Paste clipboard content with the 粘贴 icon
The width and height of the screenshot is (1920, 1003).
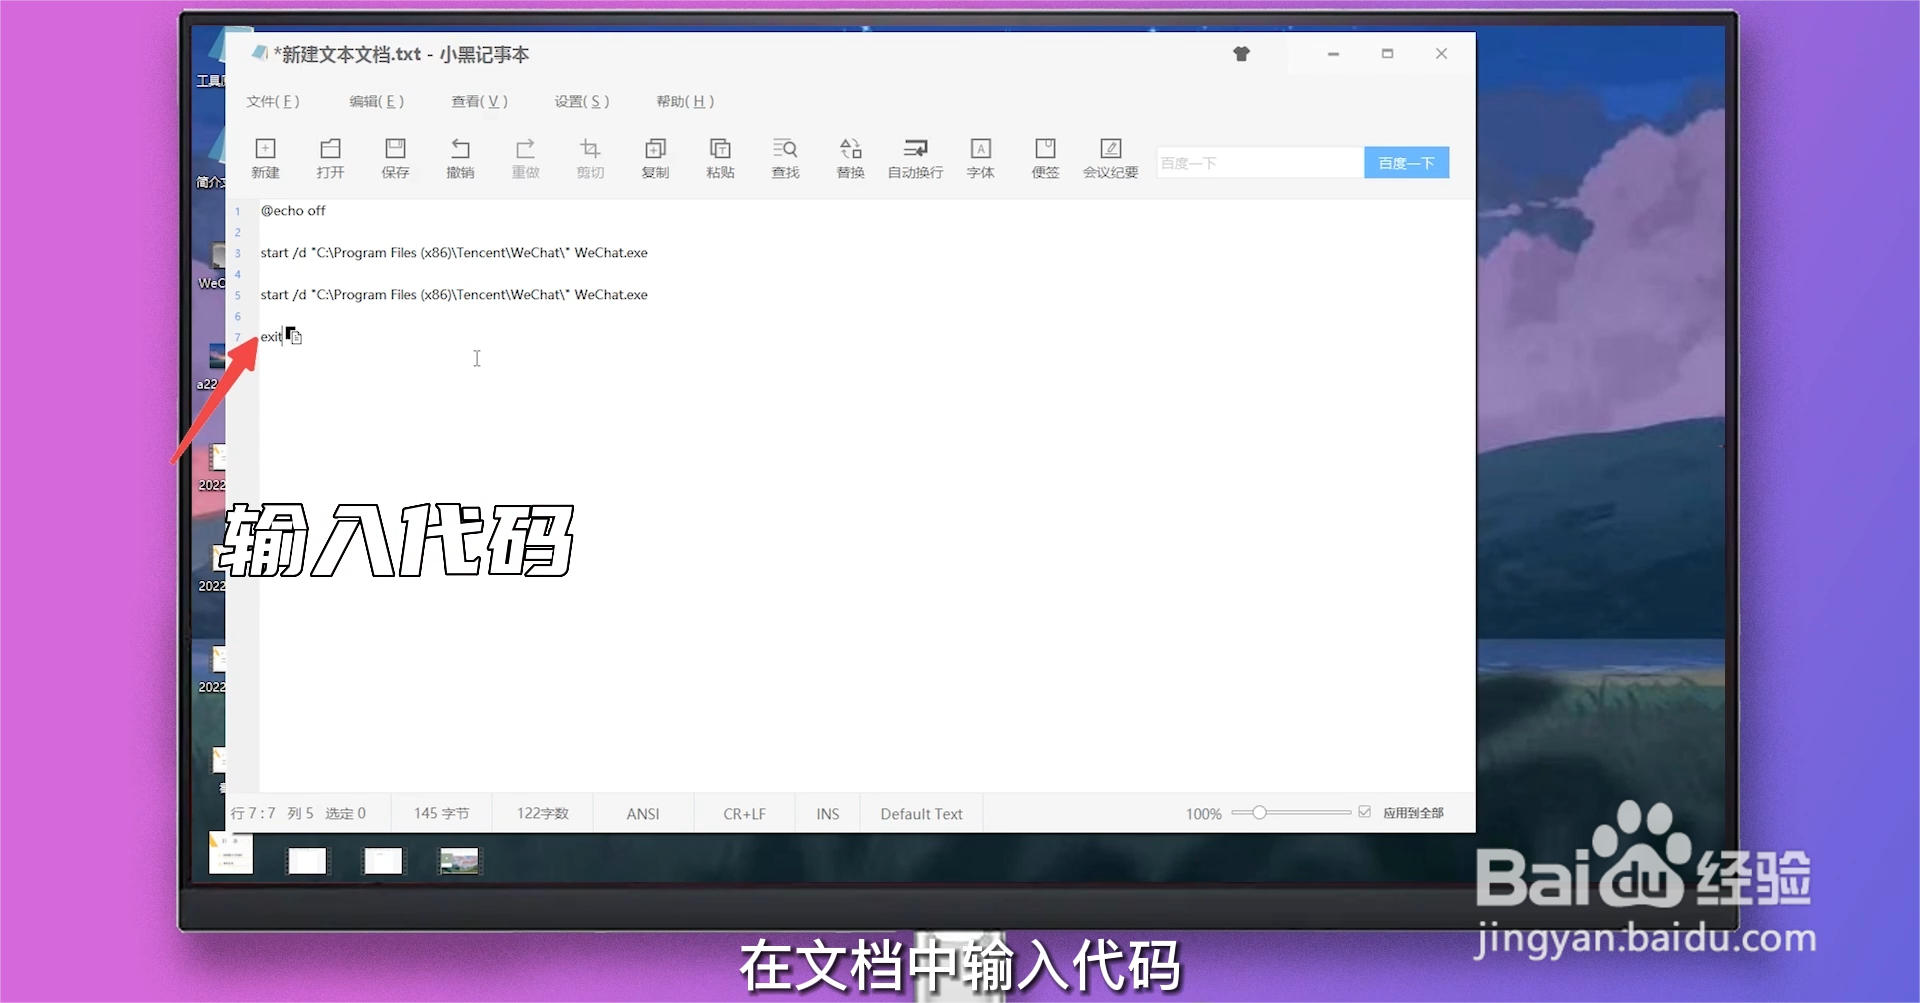click(720, 158)
